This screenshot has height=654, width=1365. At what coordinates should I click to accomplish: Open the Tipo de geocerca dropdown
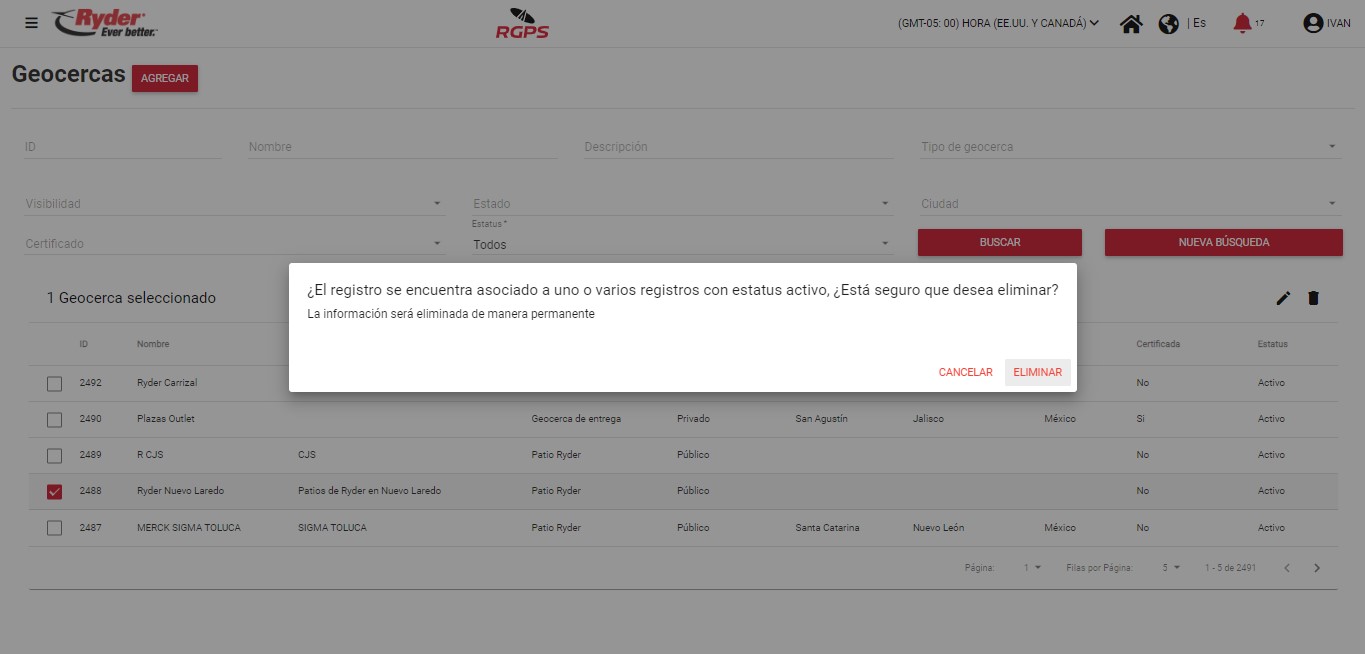click(1128, 147)
